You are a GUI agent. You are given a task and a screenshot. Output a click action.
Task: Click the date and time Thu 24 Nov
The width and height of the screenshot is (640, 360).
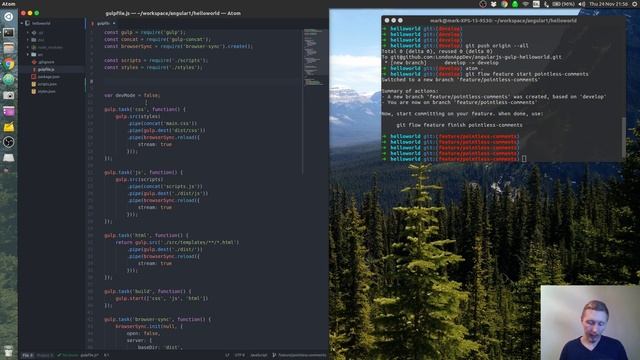pos(608,4)
